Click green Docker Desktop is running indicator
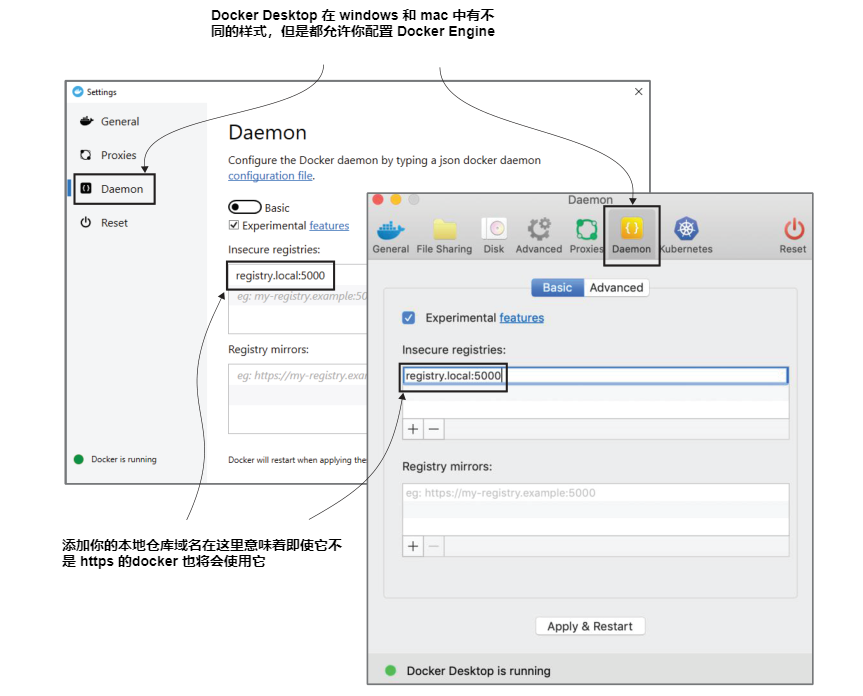This screenshot has width=863, height=696. point(391,670)
